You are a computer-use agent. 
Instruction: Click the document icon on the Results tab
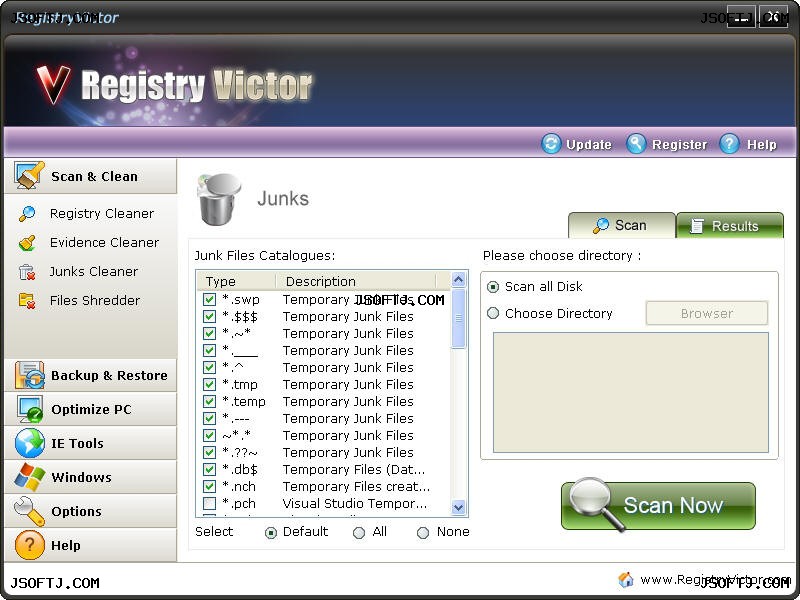point(697,226)
